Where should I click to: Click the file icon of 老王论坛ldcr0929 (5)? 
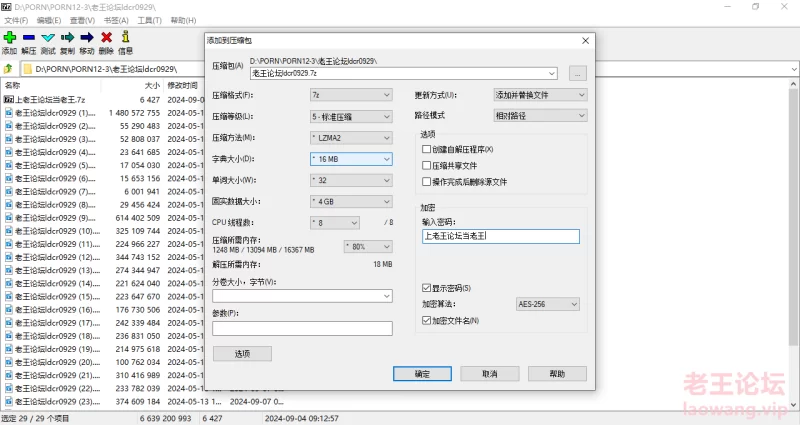[9, 165]
